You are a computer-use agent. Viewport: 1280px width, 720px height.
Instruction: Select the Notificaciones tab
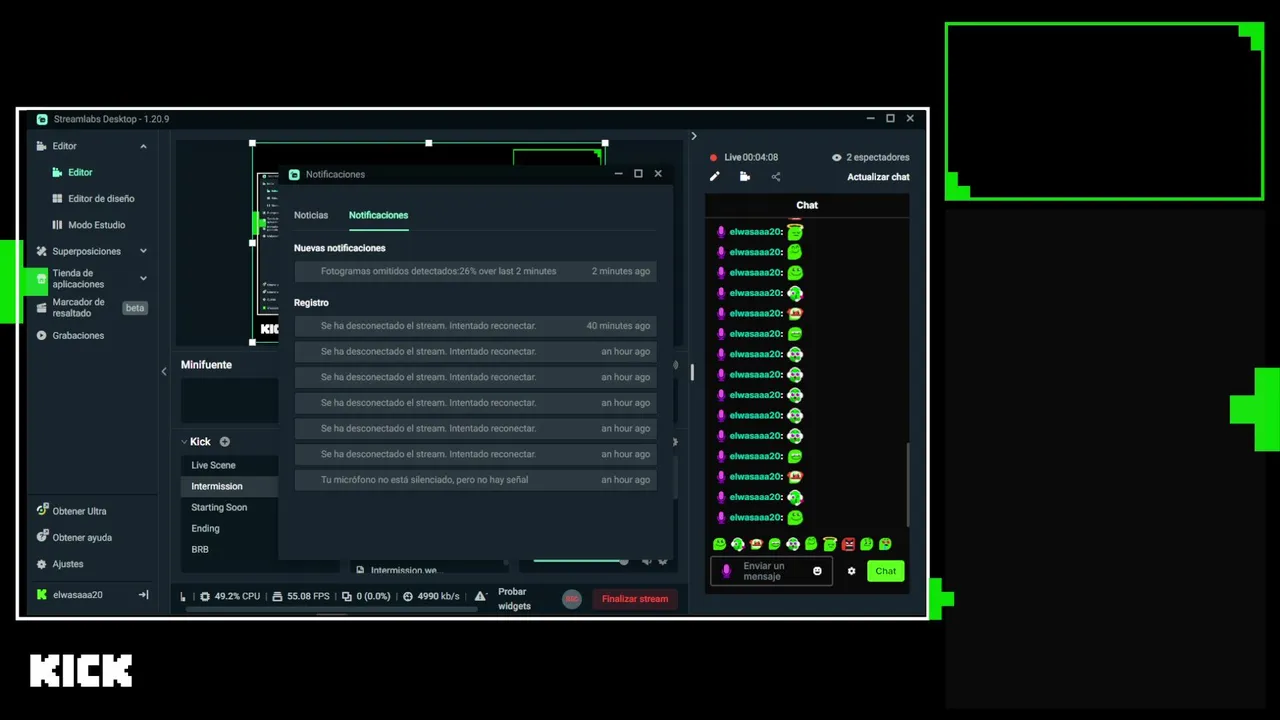pyautogui.click(x=378, y=215)
